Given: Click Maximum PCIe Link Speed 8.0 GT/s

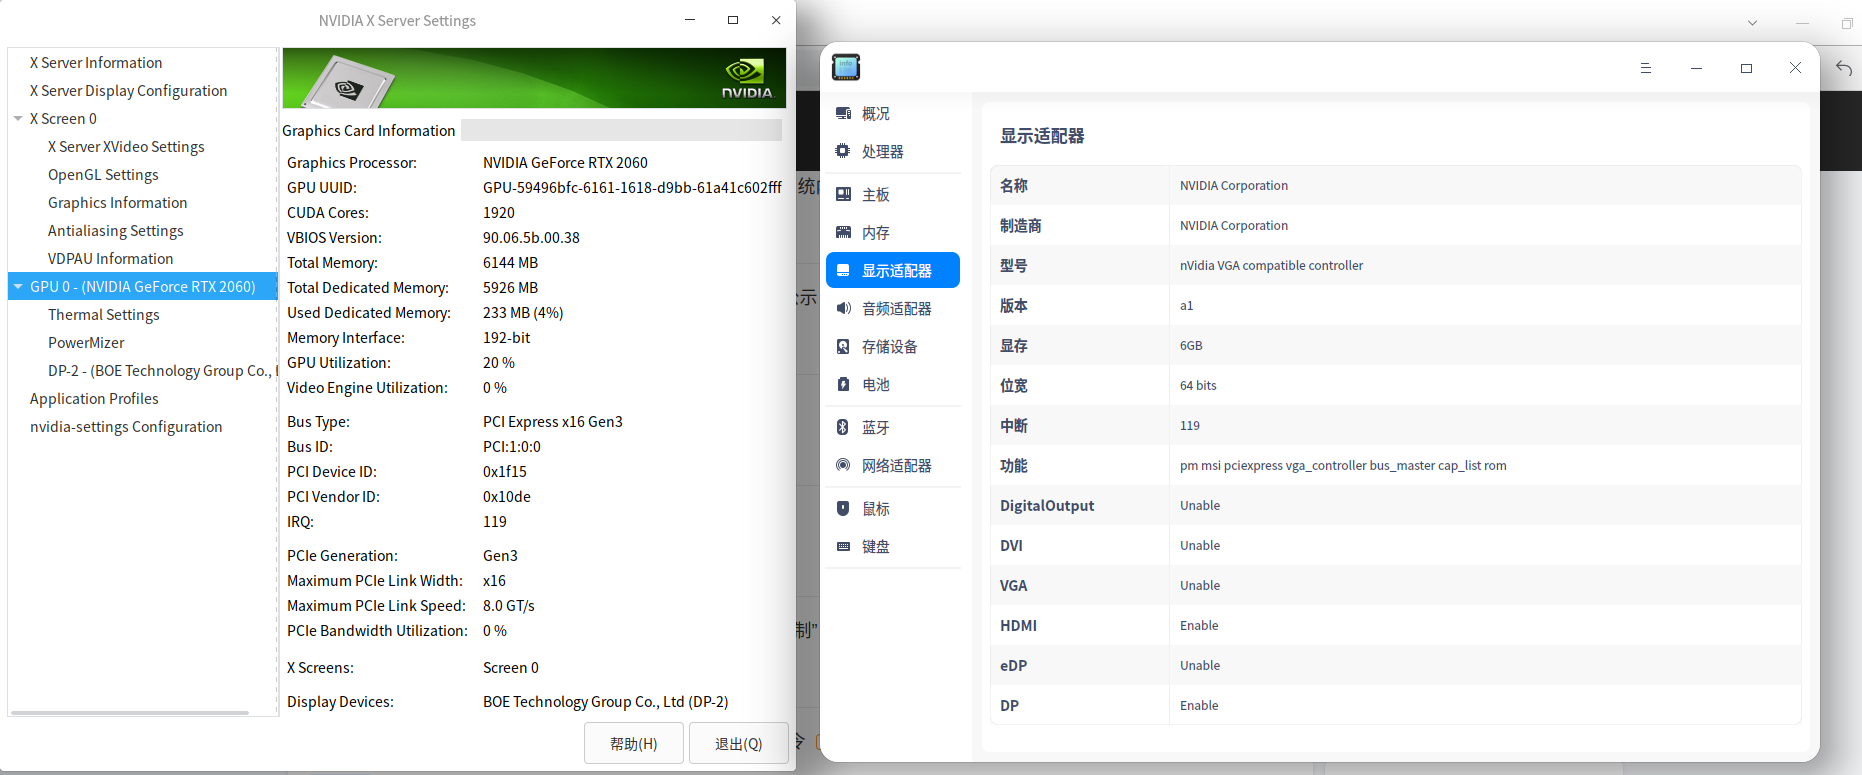Looking at the screenshot, I should point(509,606).
